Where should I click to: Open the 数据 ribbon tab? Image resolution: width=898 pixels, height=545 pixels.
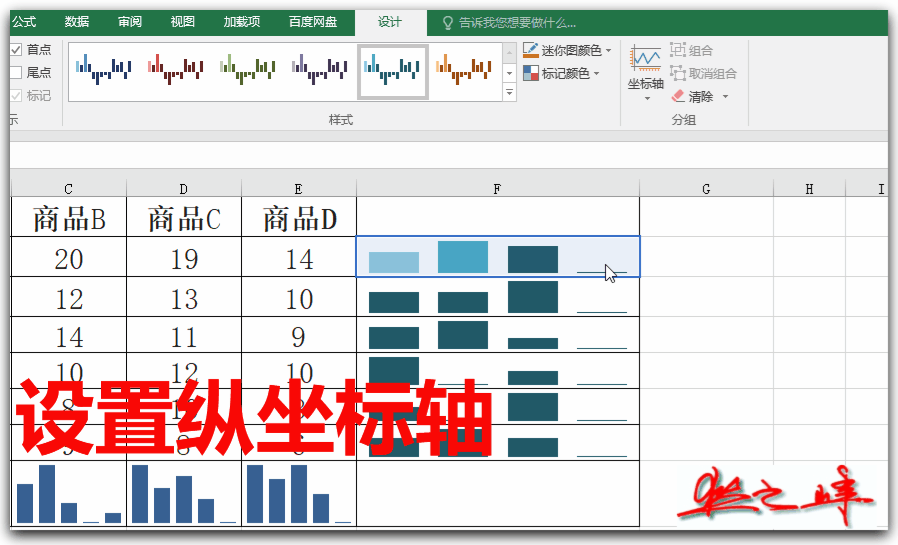[77, 22]
